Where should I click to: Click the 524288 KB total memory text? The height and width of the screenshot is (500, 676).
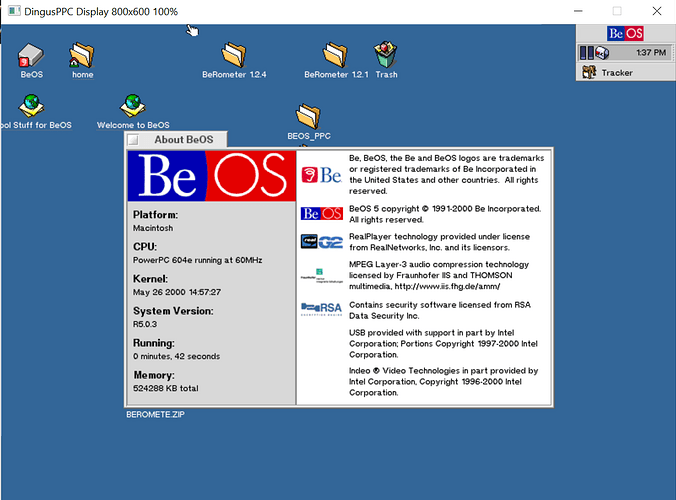(166, 388)
